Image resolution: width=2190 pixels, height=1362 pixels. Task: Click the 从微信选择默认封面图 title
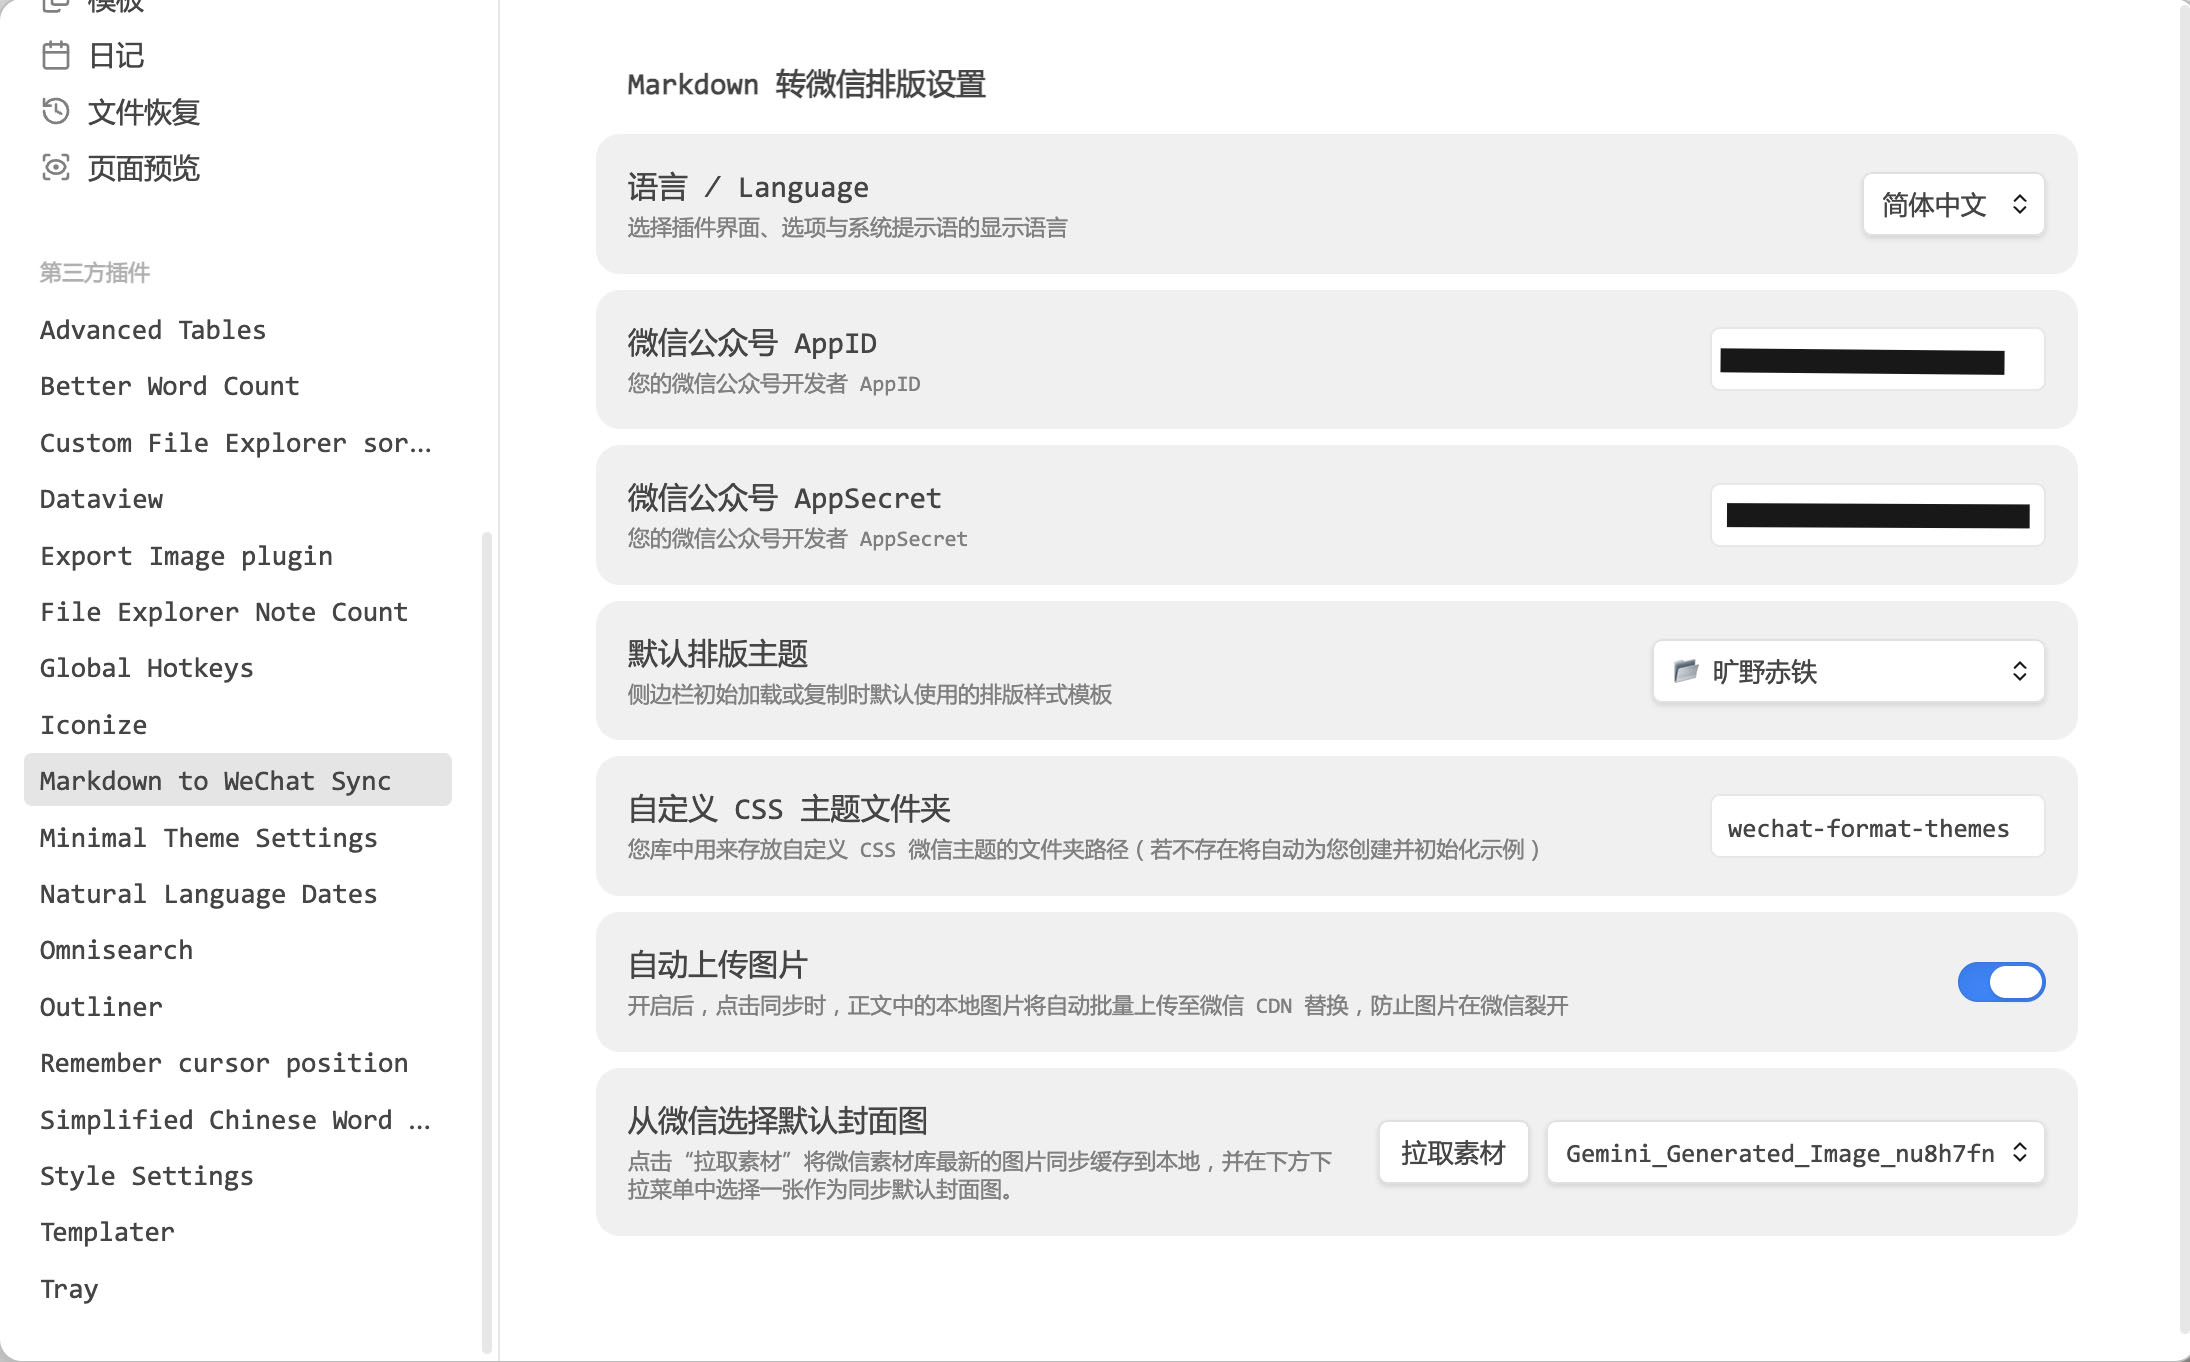coord(778,1121)
